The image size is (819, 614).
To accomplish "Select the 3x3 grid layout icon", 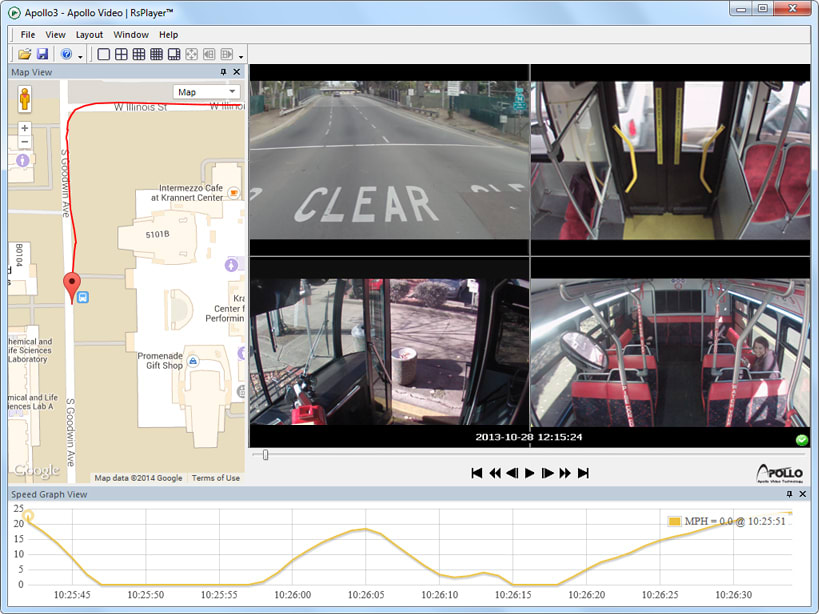I will click(141, 52).
